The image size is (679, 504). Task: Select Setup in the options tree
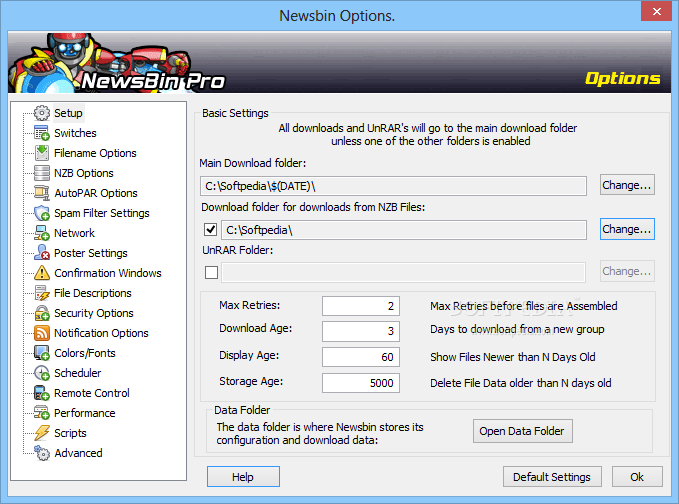68,113
